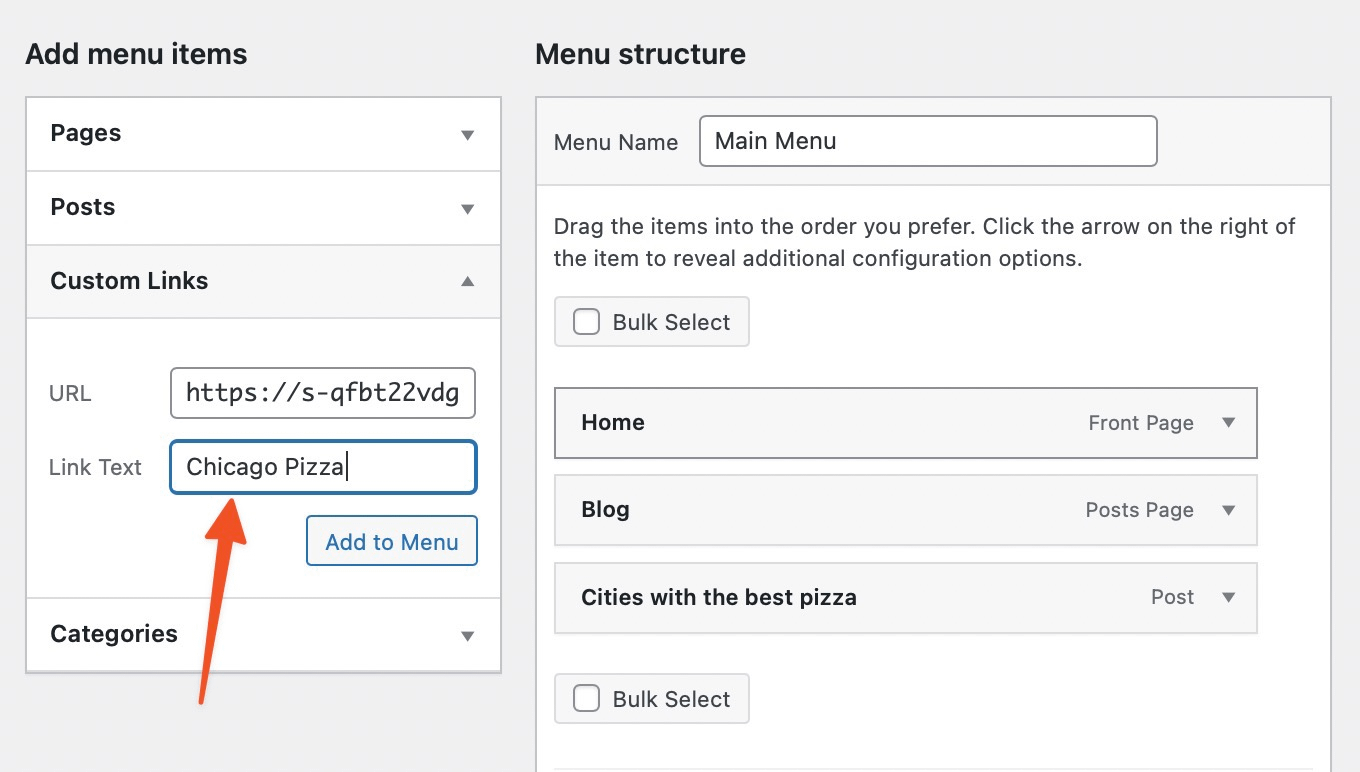Click the Pages panel chevron arrow
This screenshot has width=1360, height=772.
[466, 133]
